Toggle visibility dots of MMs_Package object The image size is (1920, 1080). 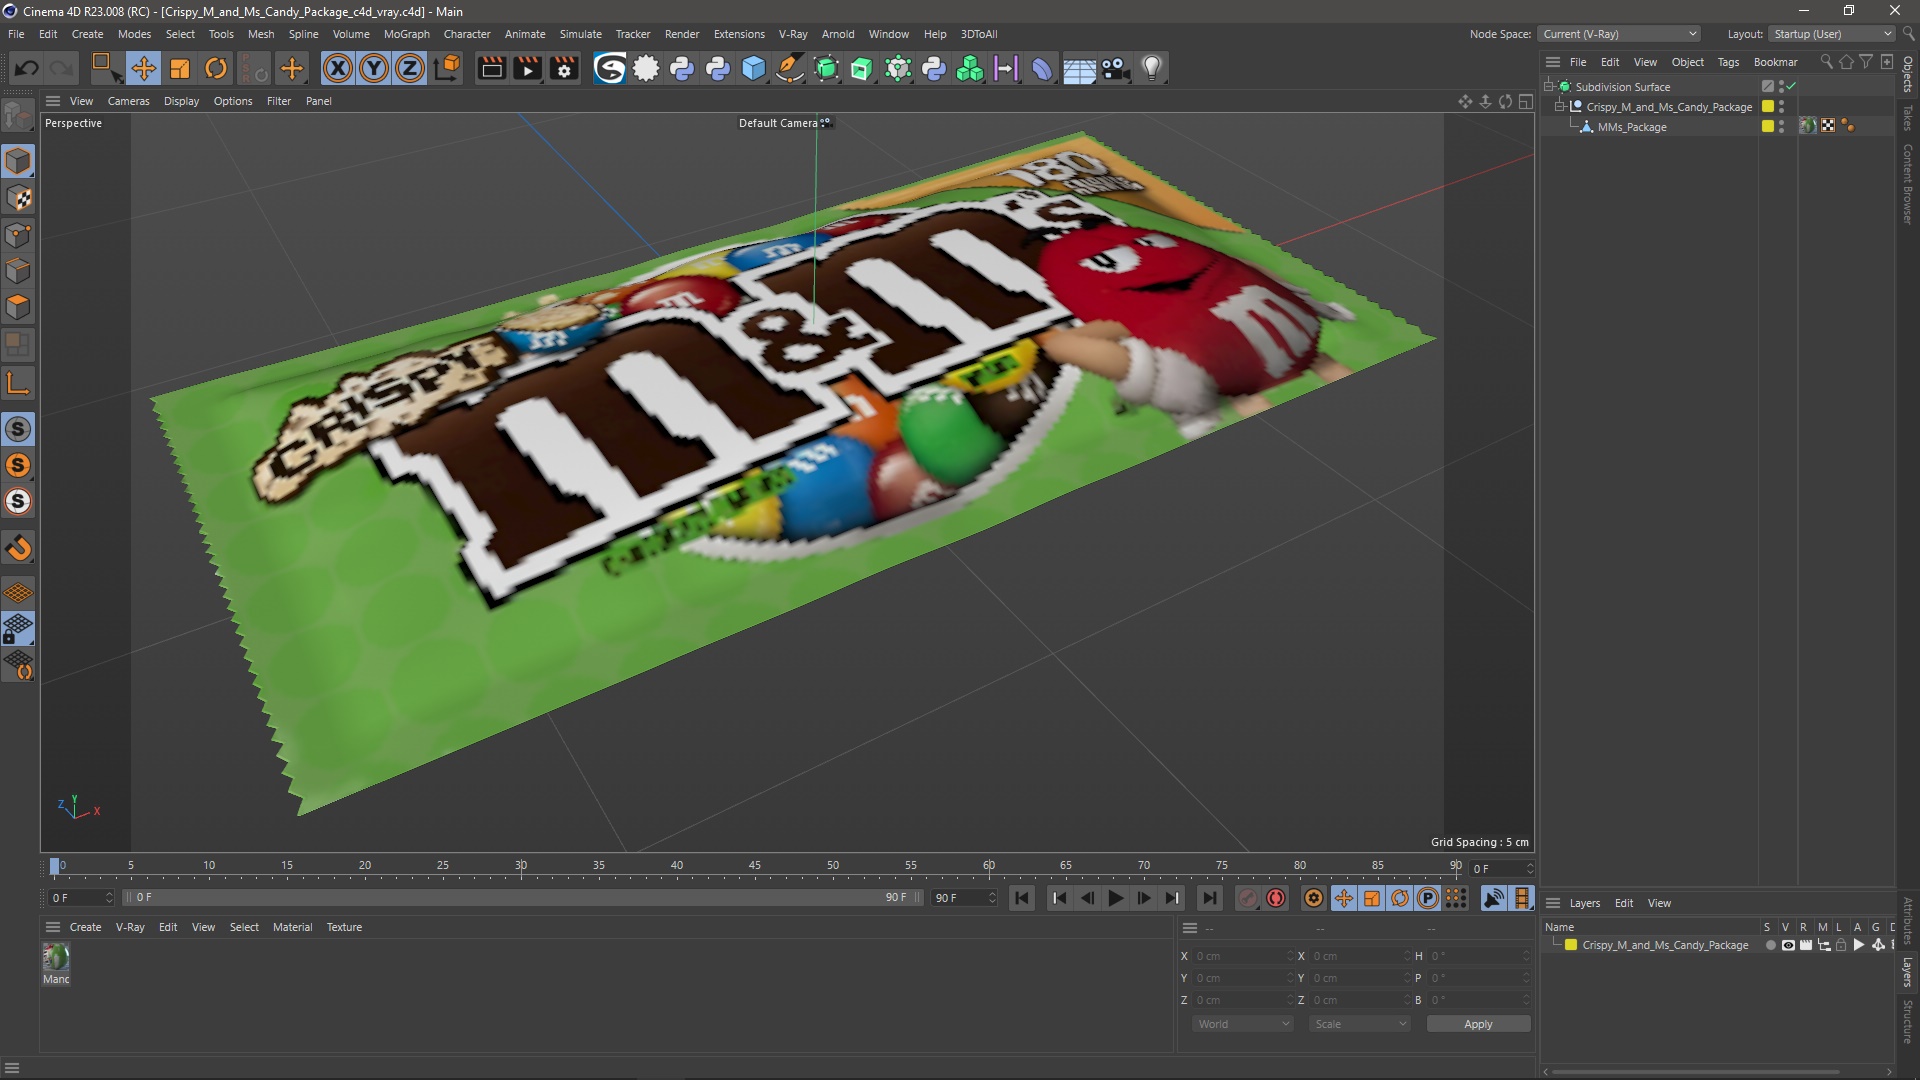pyautogui.click(x=1782, y=126)
